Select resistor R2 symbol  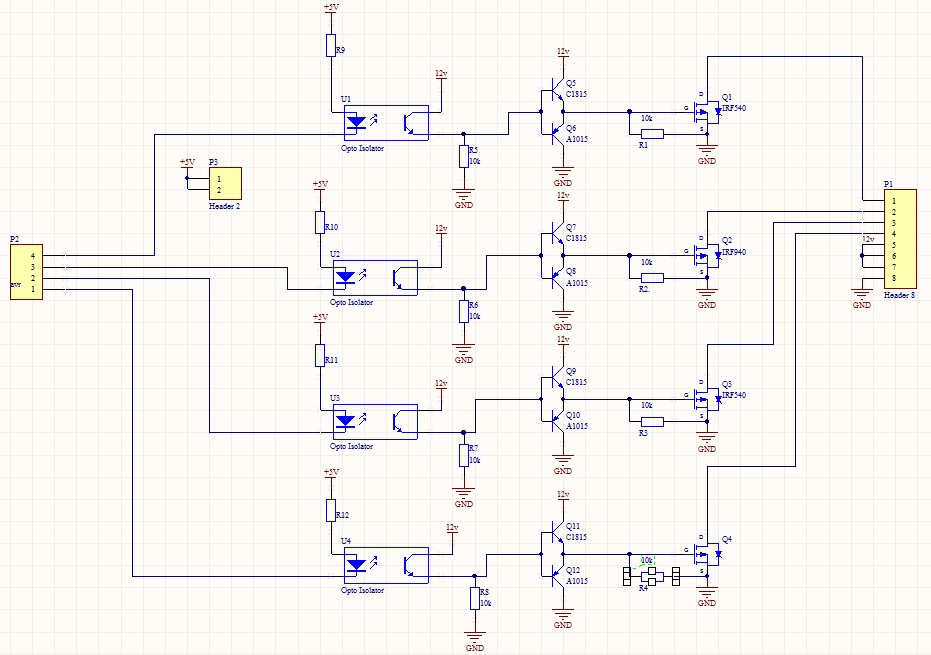(x=652, y=277)
